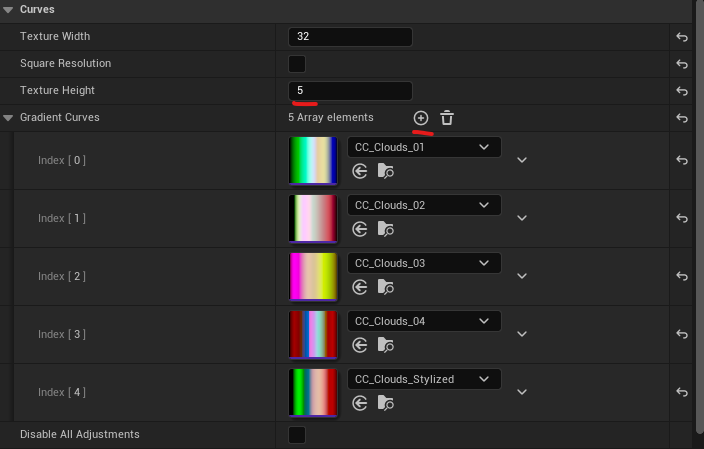
Task: Collapse the Gradient Curves array
Action: click(8, 118)
